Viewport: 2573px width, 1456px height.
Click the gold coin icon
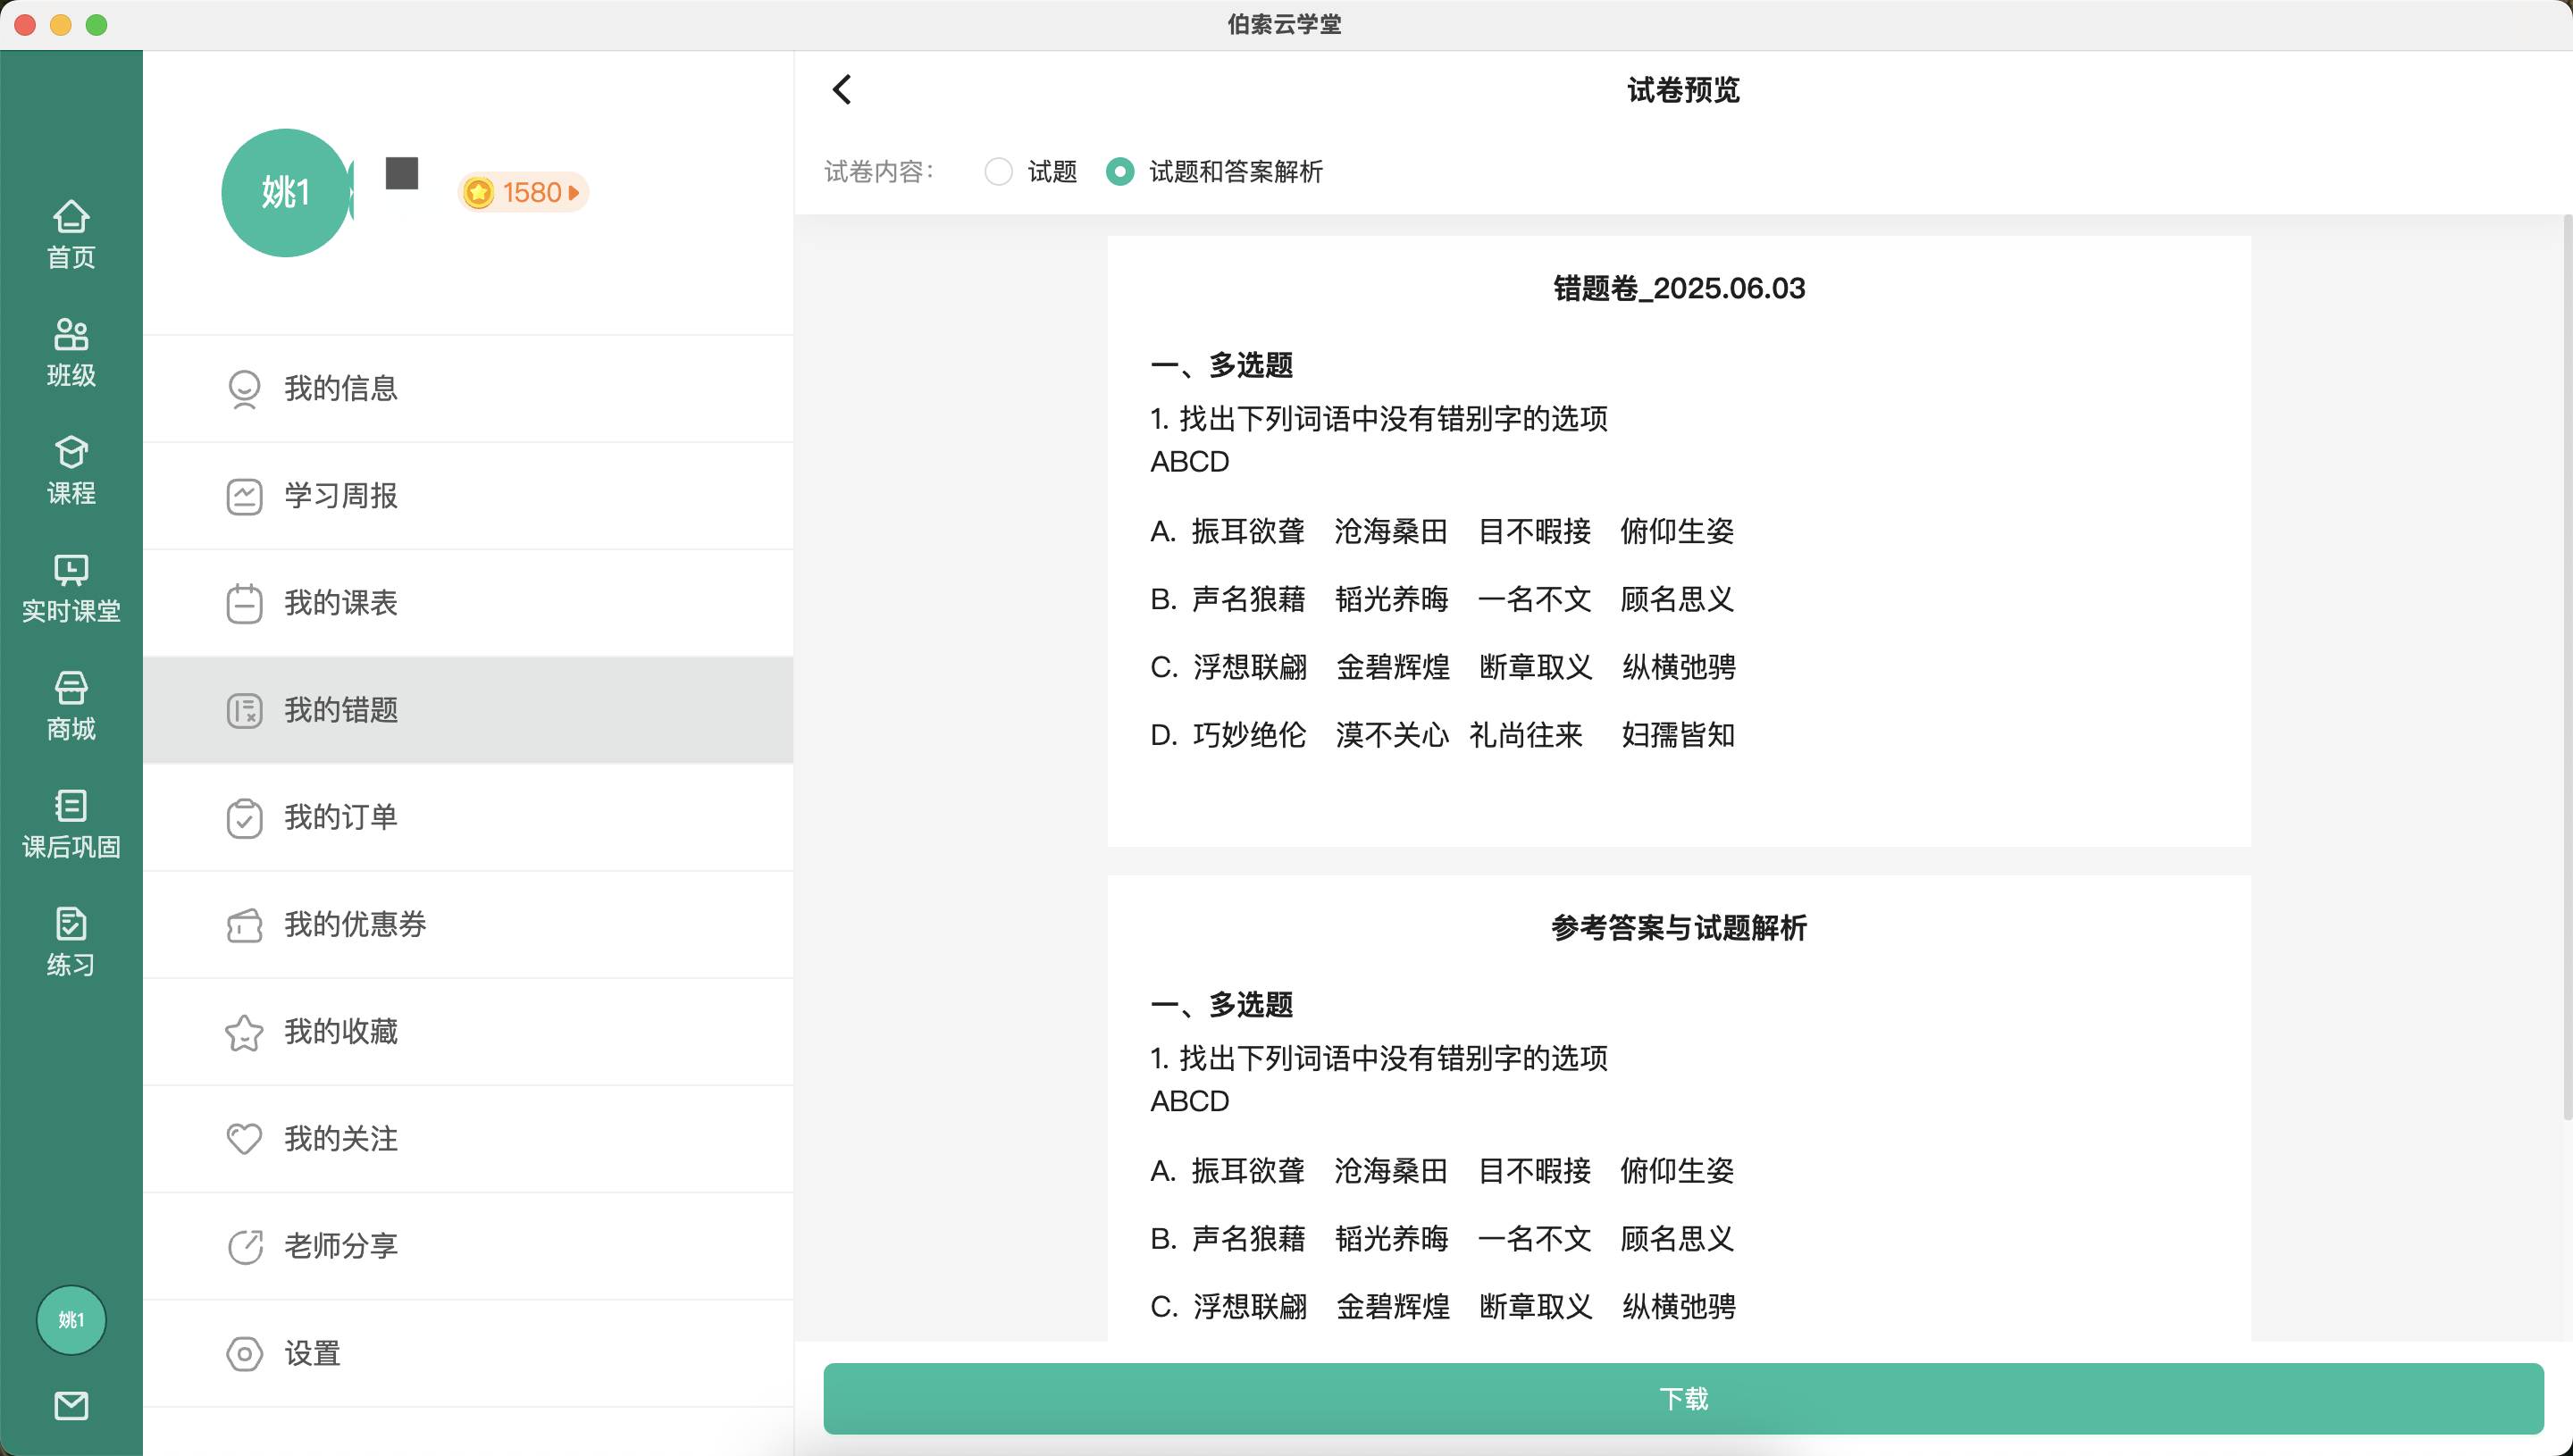pyautogui.click(x=479, y=192)
